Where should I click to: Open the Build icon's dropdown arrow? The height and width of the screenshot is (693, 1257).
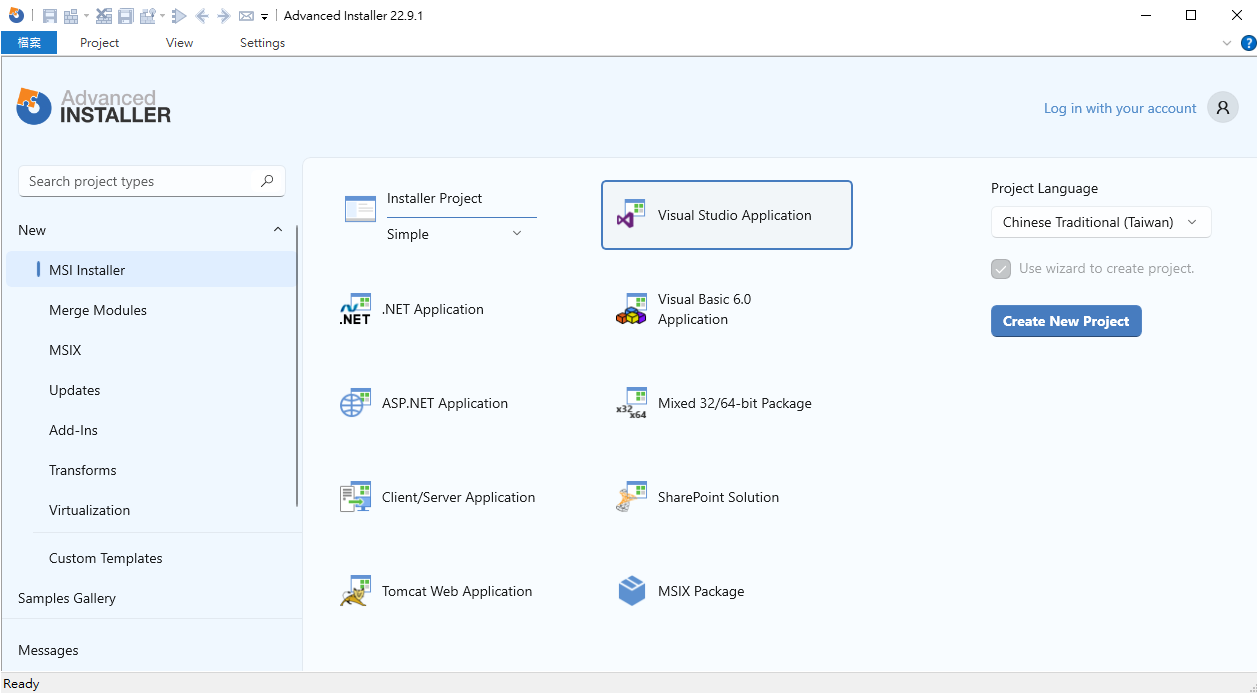[x=86, y=16]
